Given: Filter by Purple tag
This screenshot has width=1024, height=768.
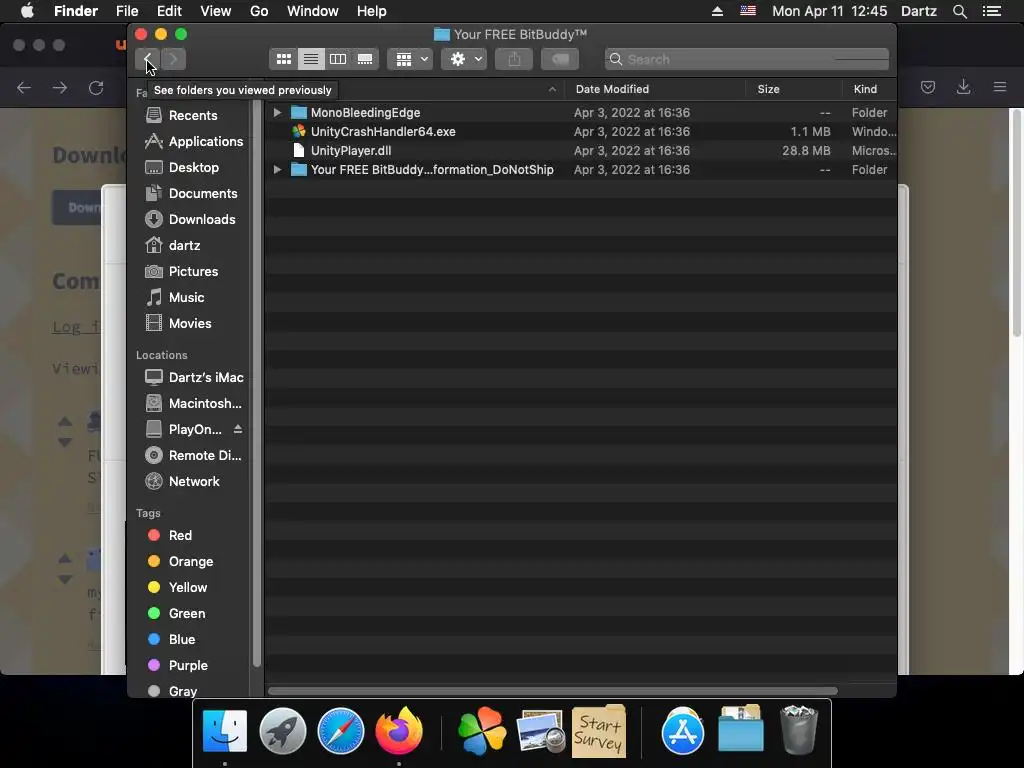Looking at the screenshot, I should (x=188, y=665).
